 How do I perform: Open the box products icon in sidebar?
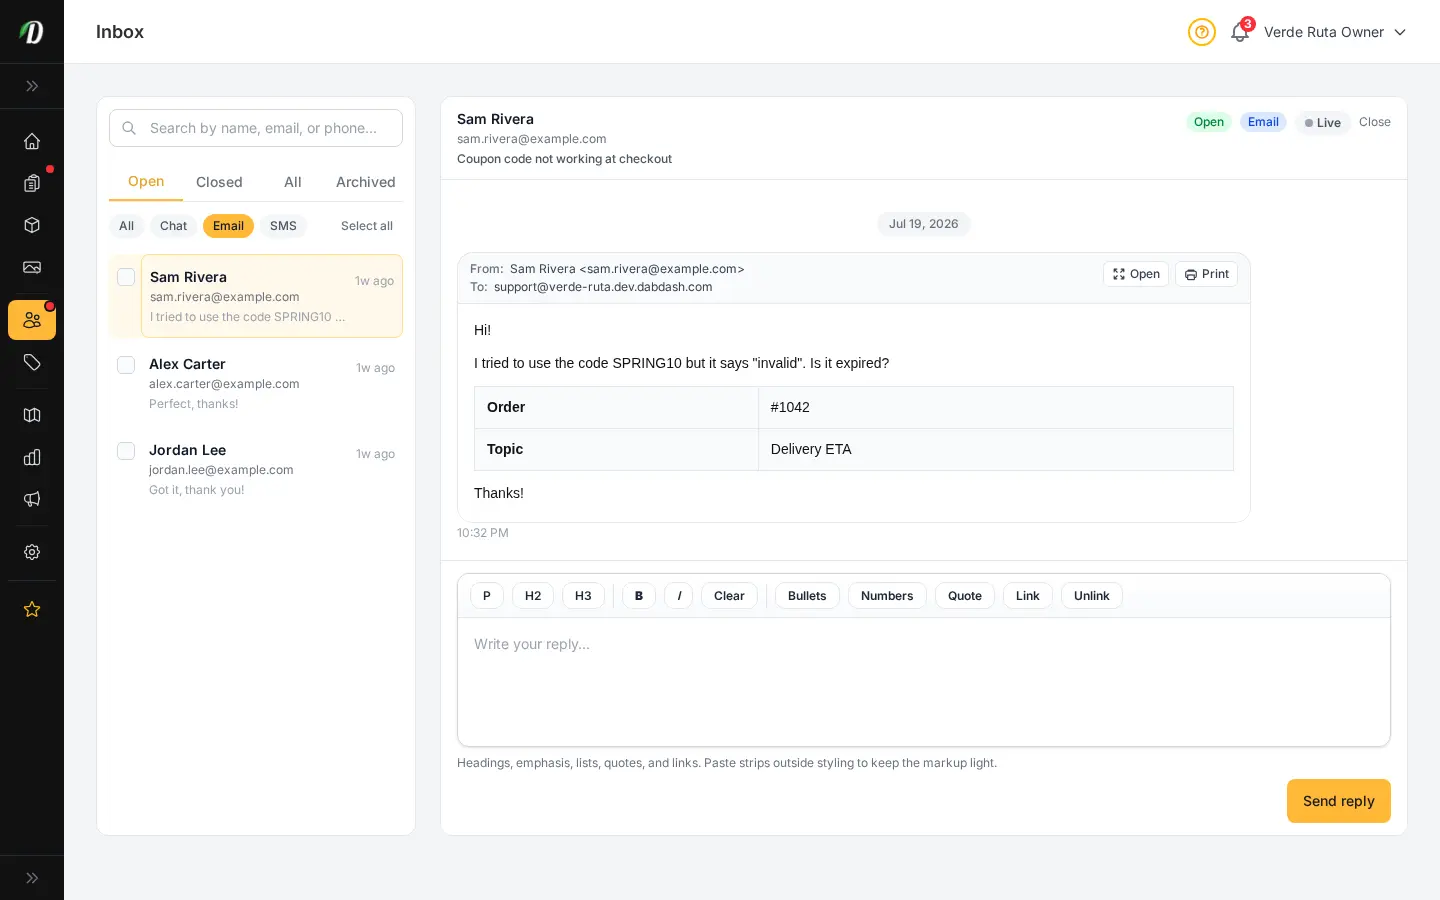coord(32,225)
